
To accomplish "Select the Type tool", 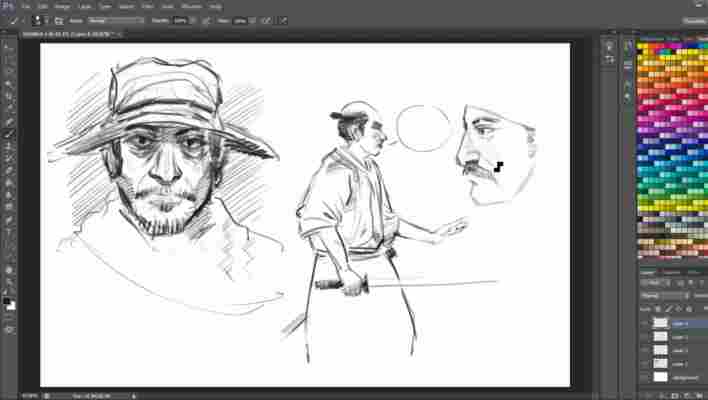I will click(9, 232).
